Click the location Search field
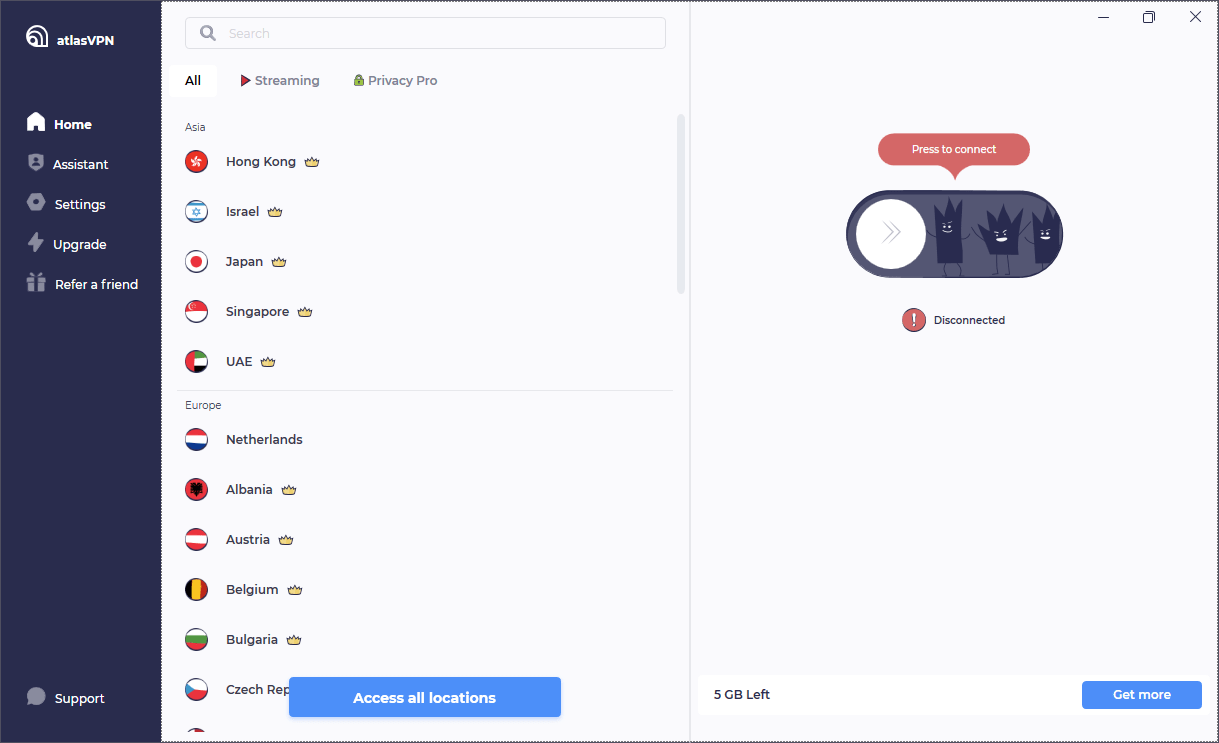Viewport: 1219px width, 743px height. coord(425,33)
